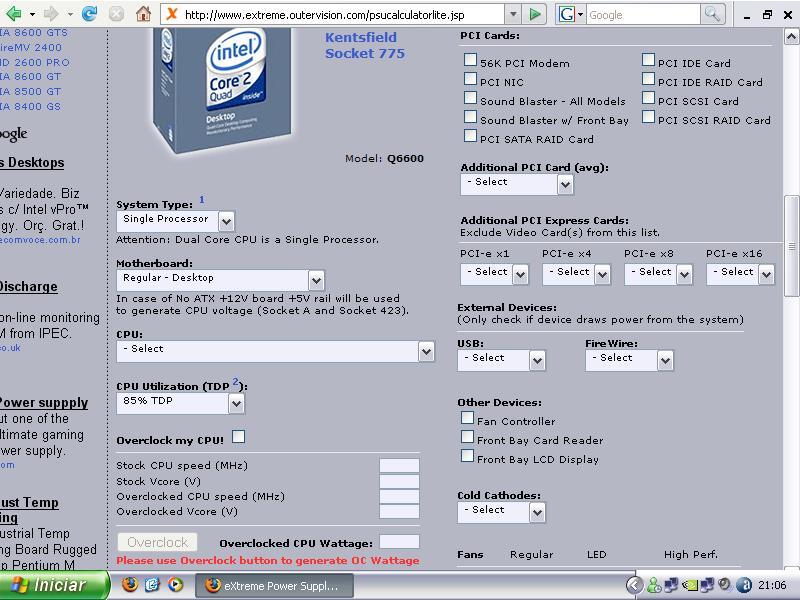Open the PCI-e x8 dropdown
The width and height of the screenshot is (800, 600).
point(658,274)
